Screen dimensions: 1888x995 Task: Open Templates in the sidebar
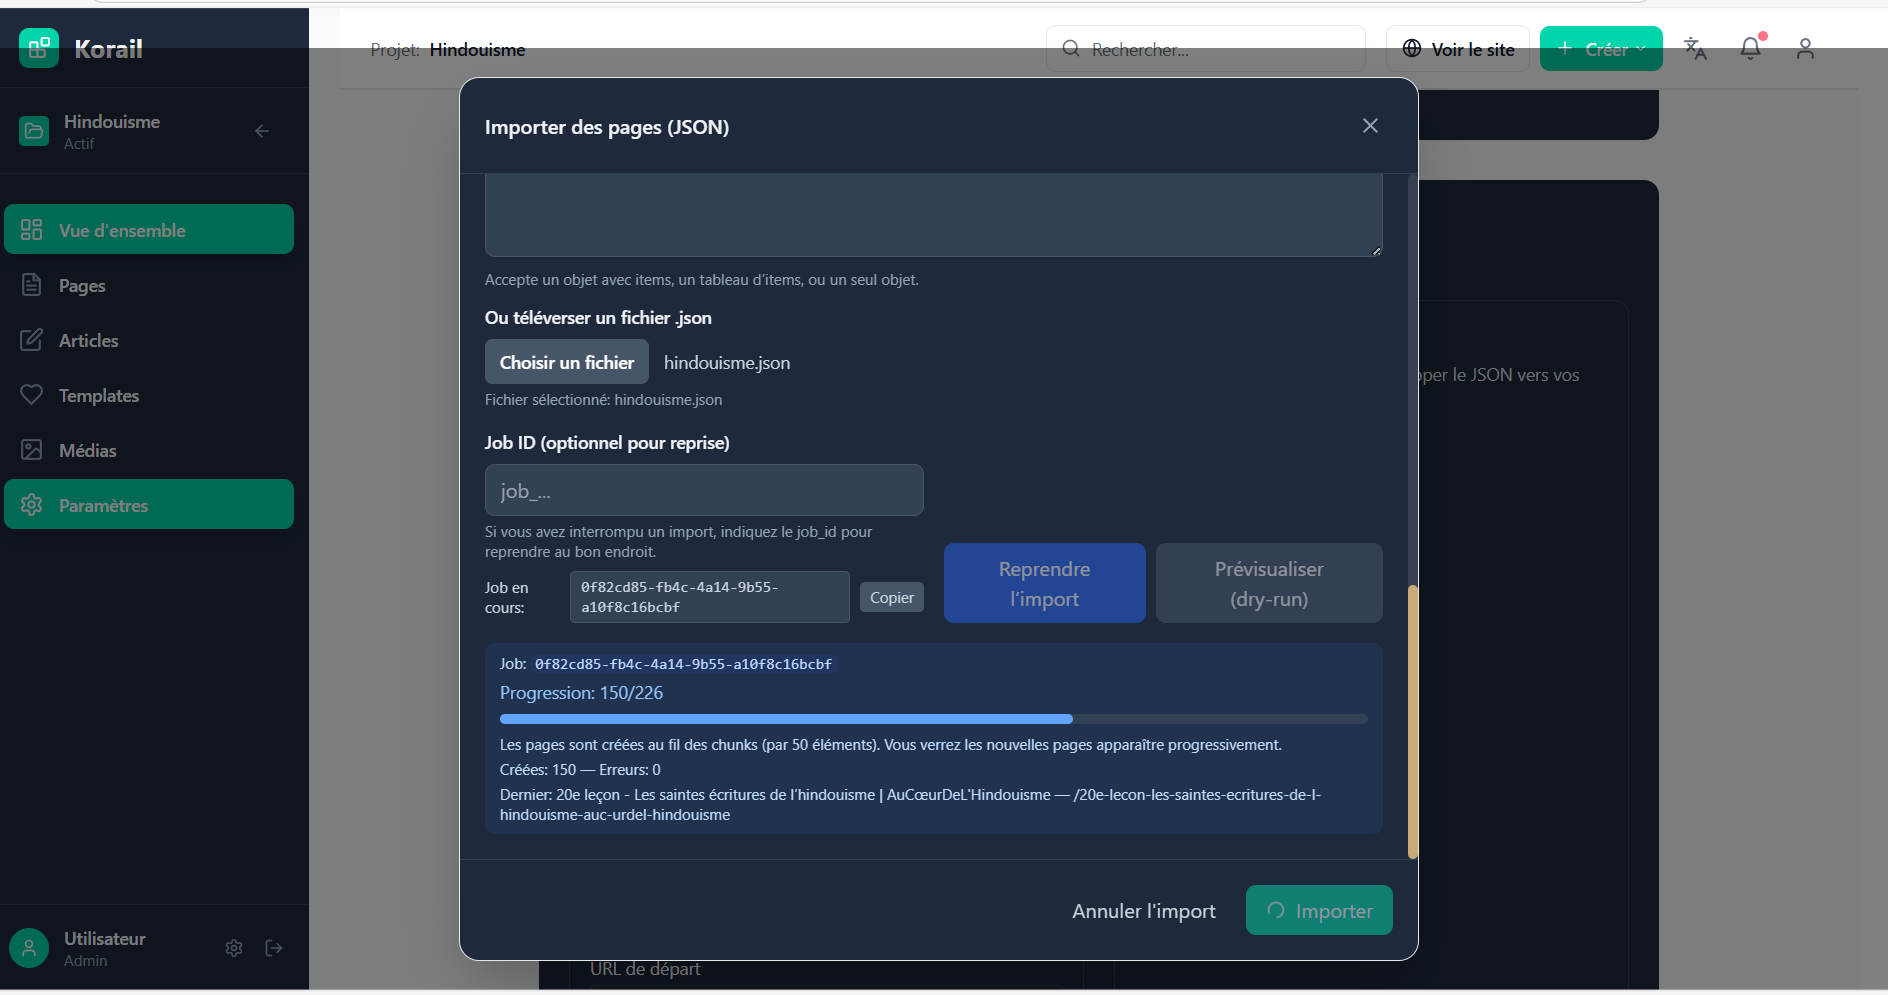tap(98, 396)
